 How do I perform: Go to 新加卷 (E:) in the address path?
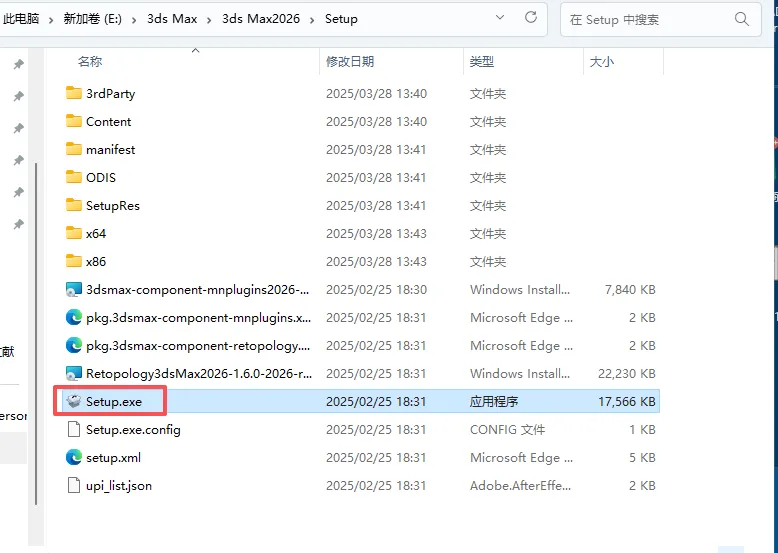(92, 19)
